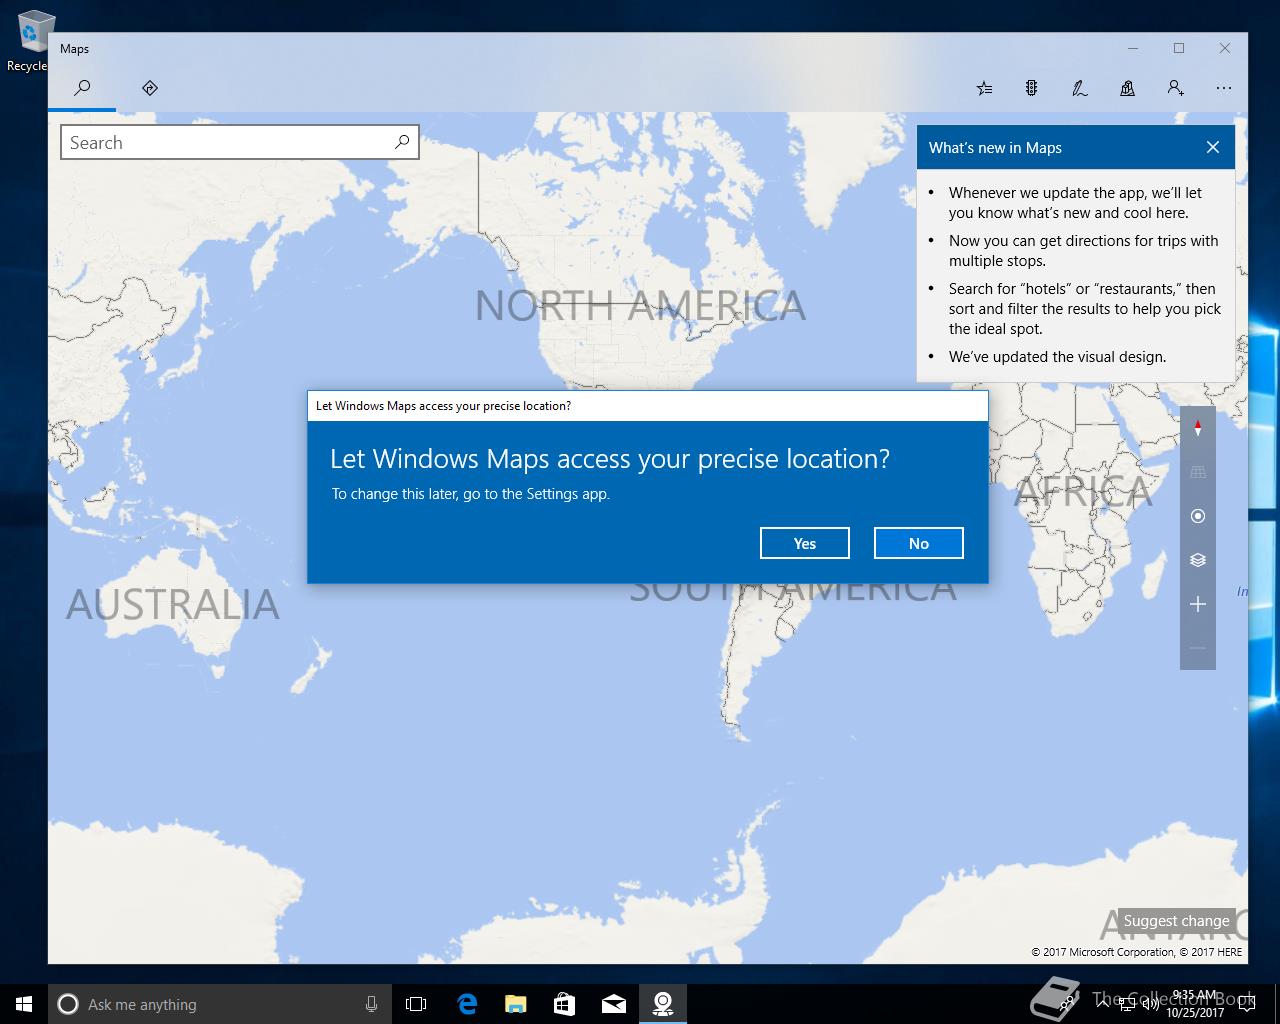Open the Store from taskbar
1280x1024 pixels.
click(x=565, y=1004)
